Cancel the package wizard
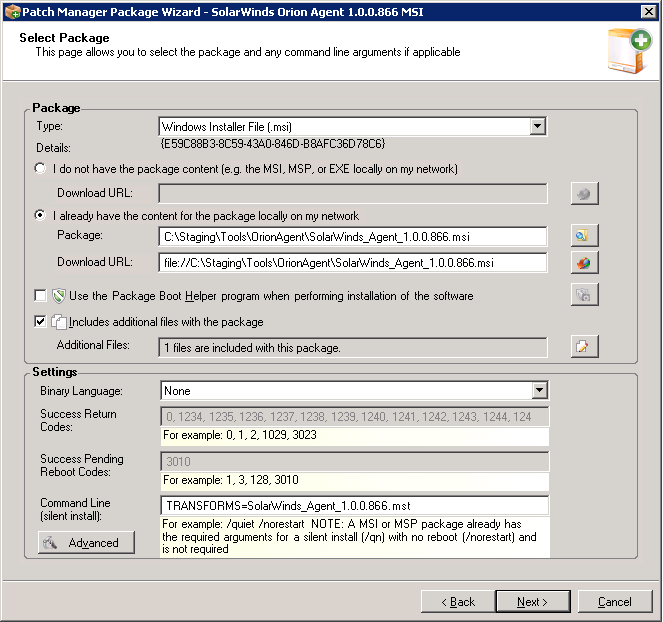The image size is (663, 622). (x=615, y=602)
